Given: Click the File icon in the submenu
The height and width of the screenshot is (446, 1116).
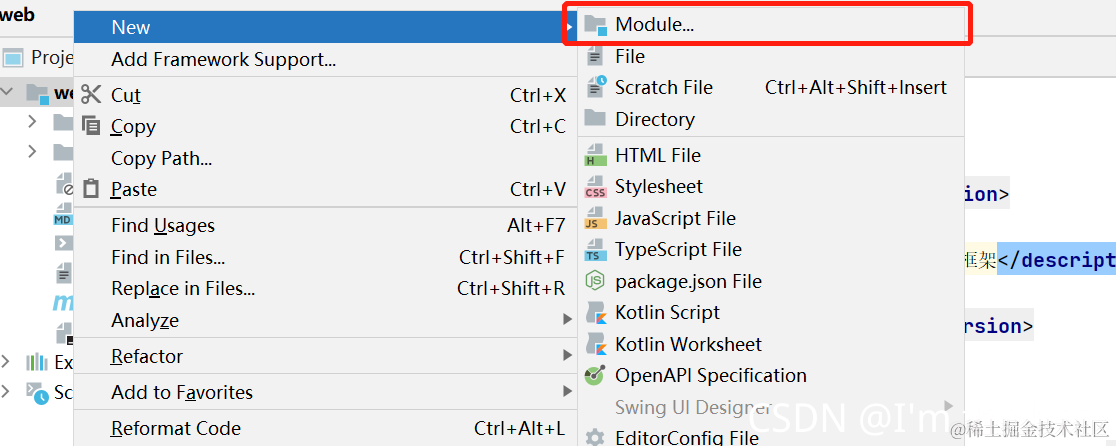Looking at the screenshot, I should pyautogui.click(x=595, y=56).
